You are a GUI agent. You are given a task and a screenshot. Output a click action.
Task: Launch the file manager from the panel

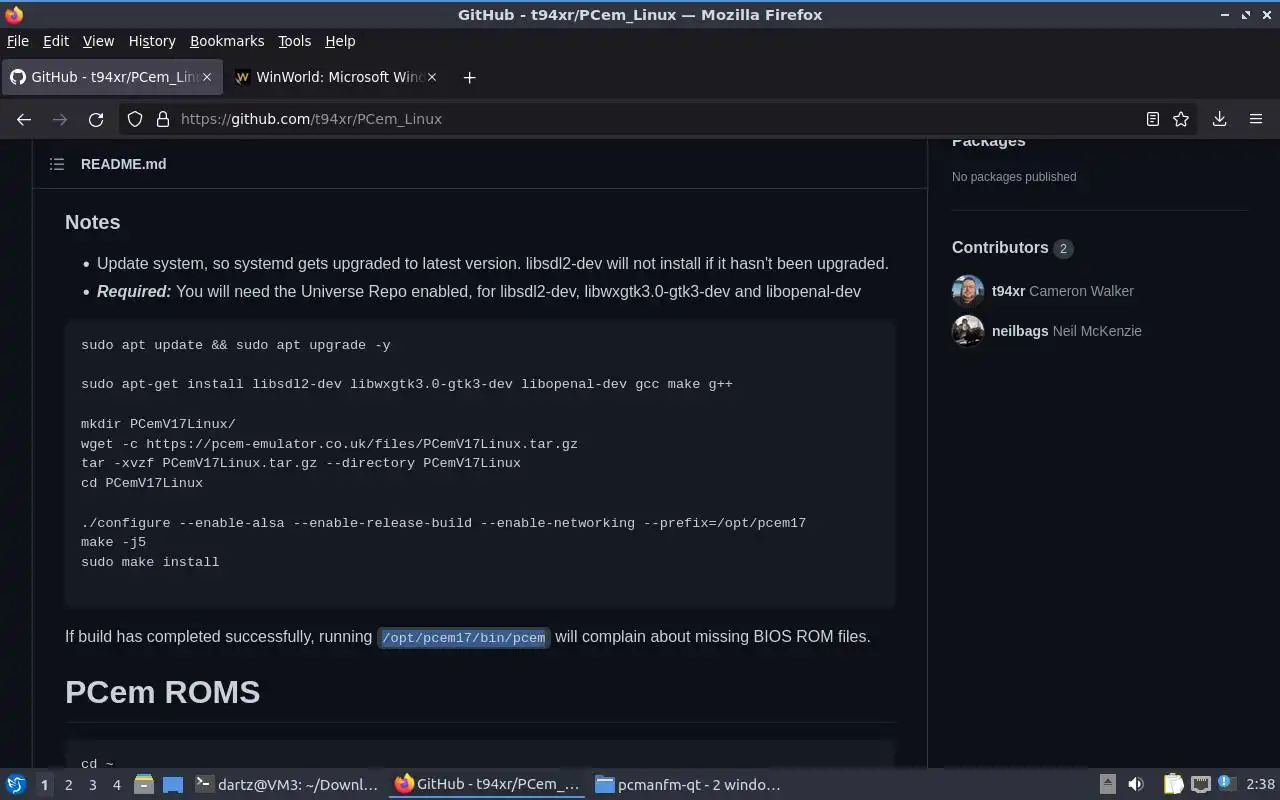(x=144, y=785)
